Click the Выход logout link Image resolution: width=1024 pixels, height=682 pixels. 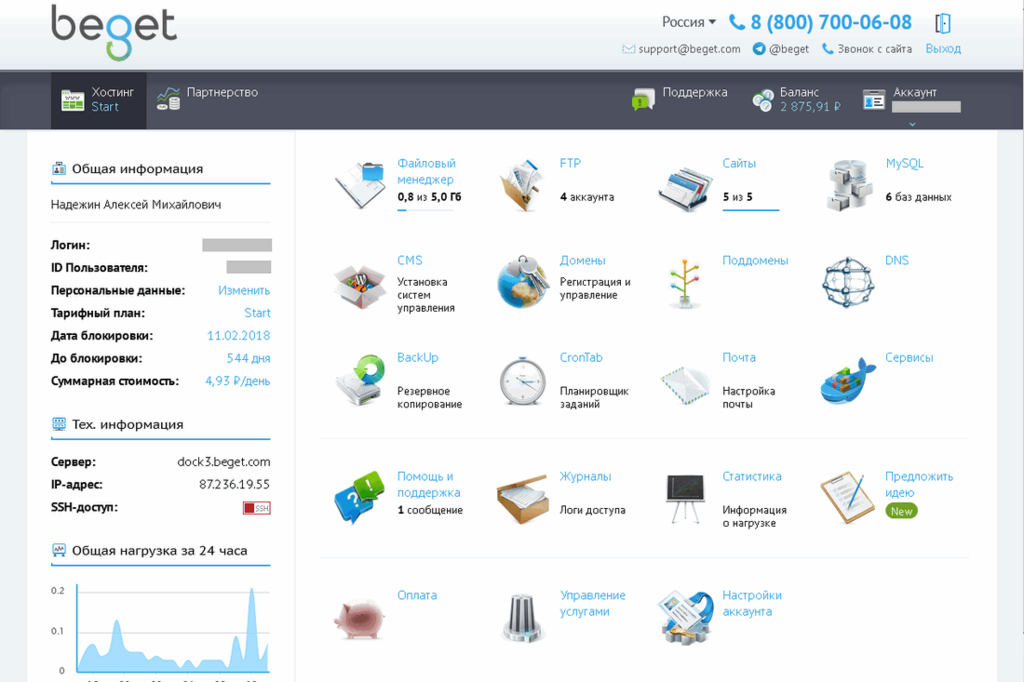click(943, 48)
